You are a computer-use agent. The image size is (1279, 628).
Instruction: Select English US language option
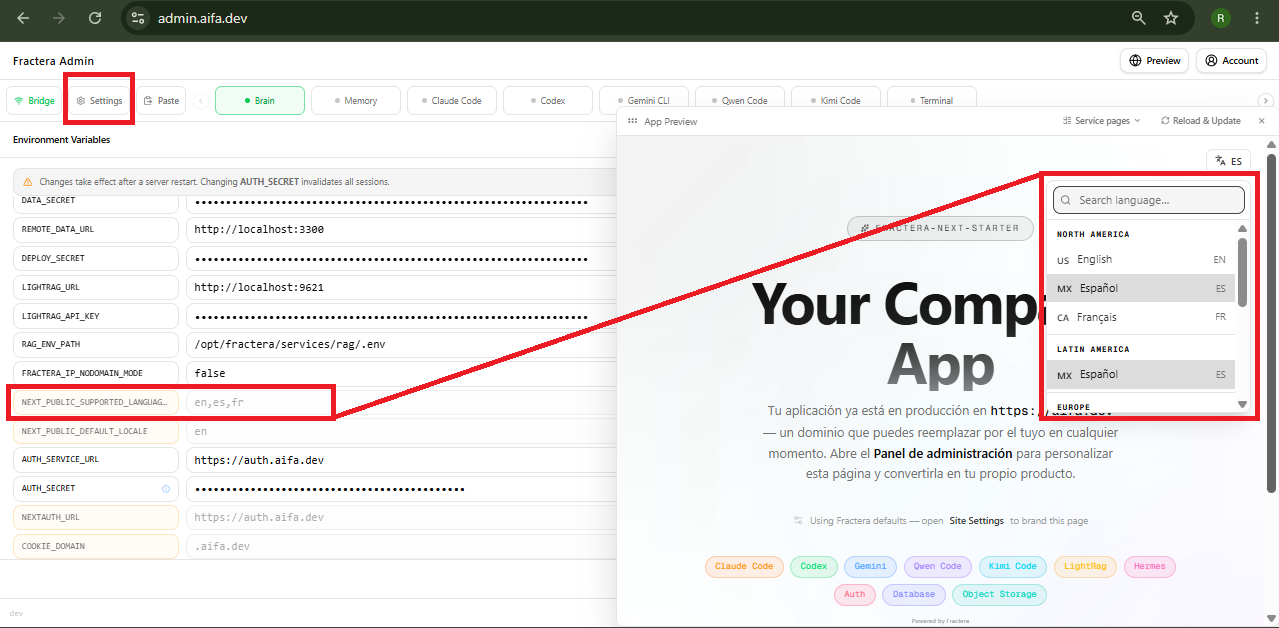tap(1141, 259)
